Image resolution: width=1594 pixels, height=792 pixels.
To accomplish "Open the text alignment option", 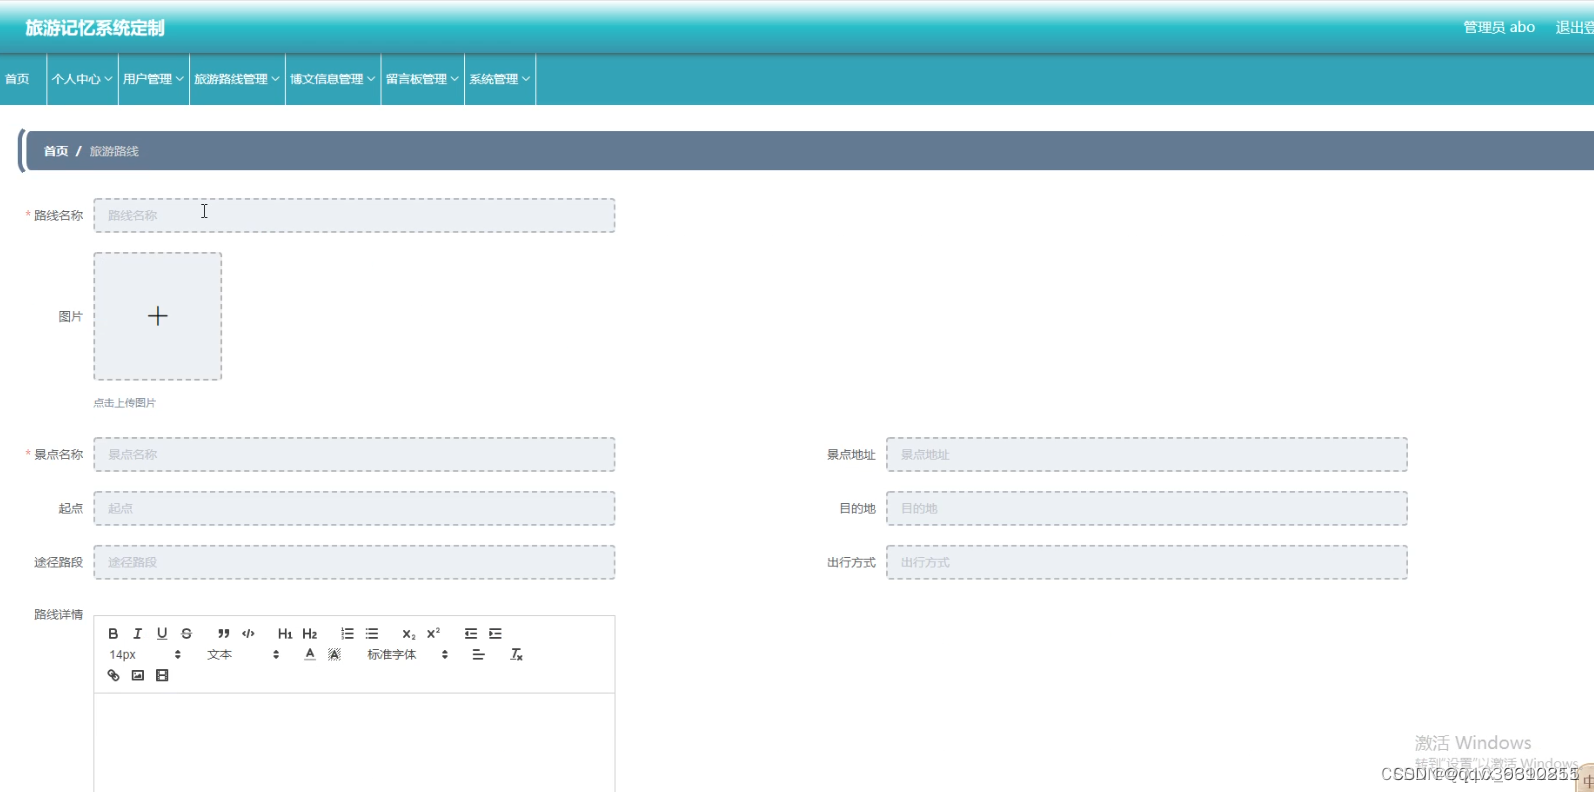I will coord(478,655).
